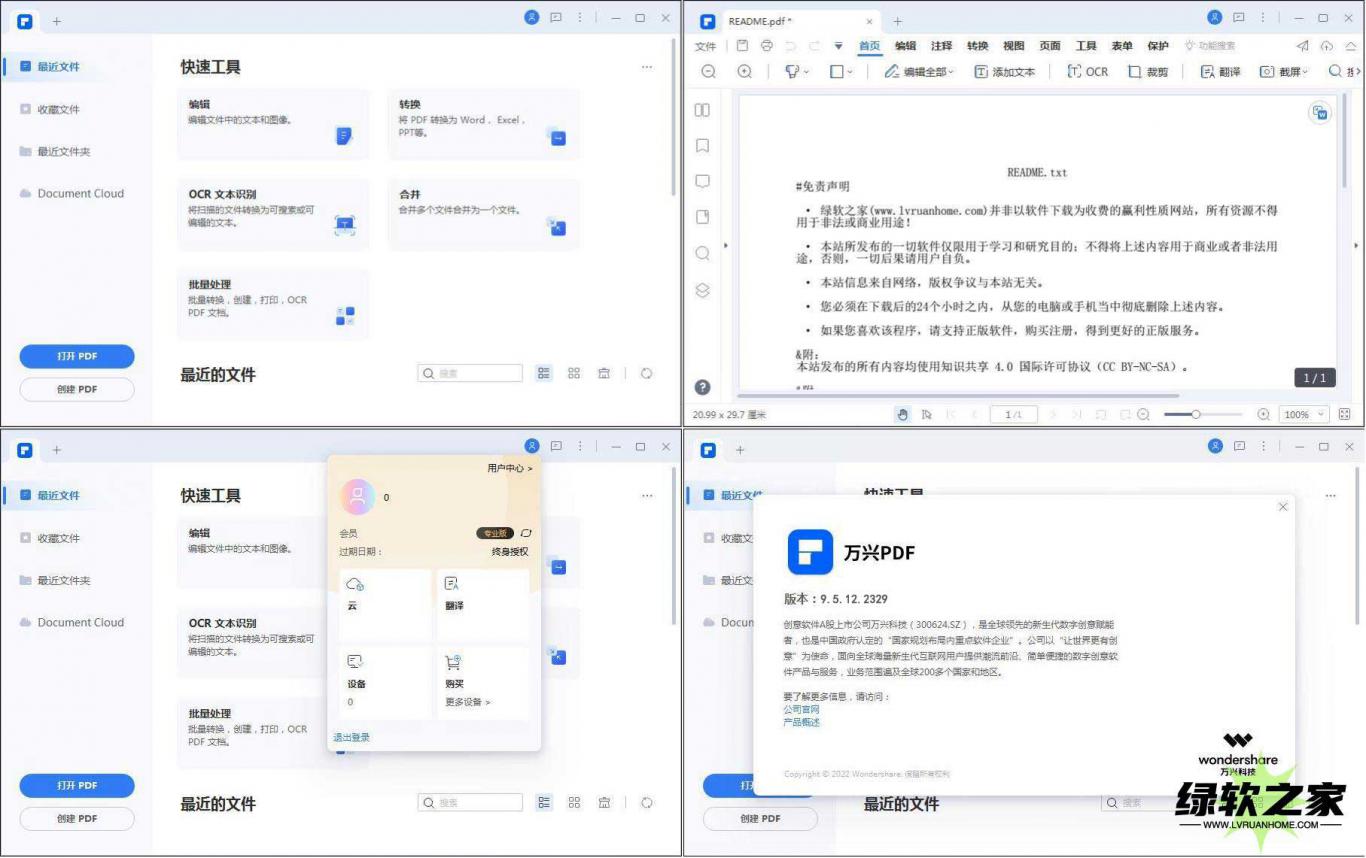
Task: Toggle fullscreen view icon beside 100% zoom
Action: [x=1344, y=414]
